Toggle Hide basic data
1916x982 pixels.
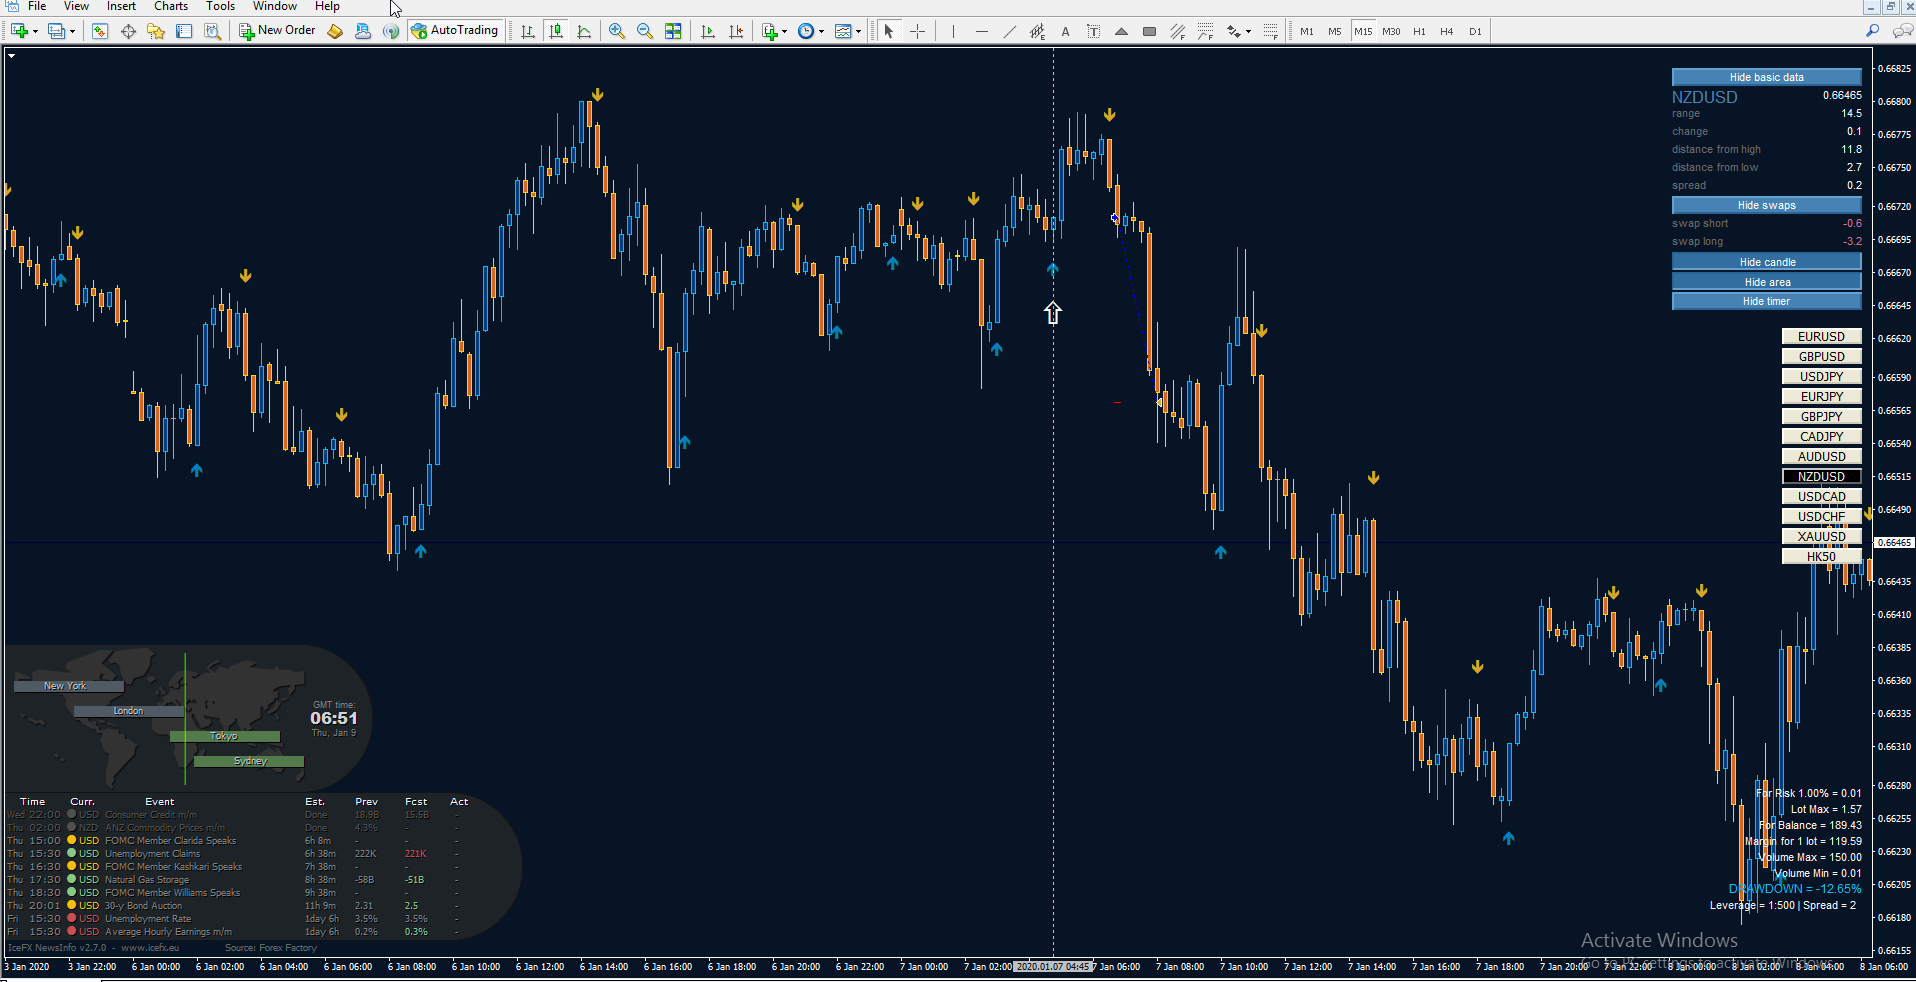pyautogui.click(x=1766, y=77)
